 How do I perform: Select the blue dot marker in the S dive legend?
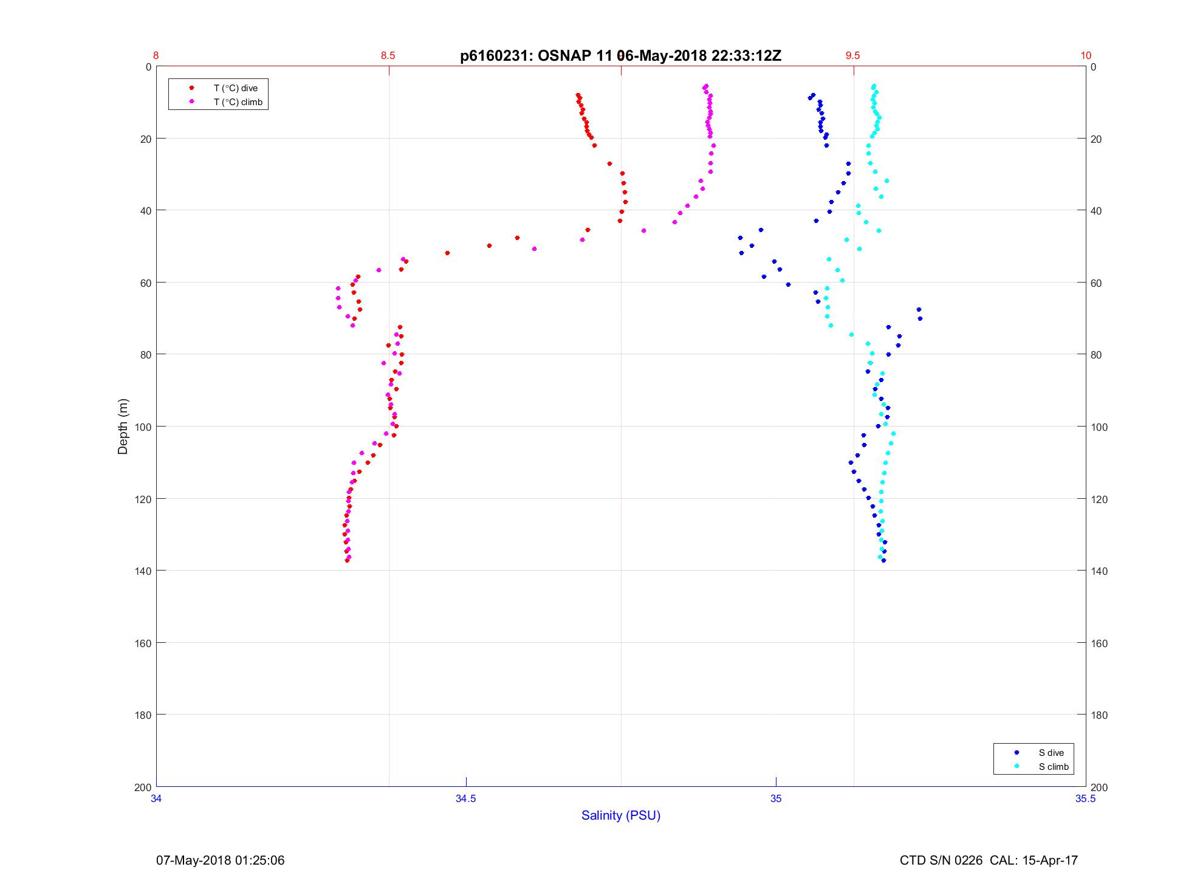pyautogui.click(x=1017, y=752)
